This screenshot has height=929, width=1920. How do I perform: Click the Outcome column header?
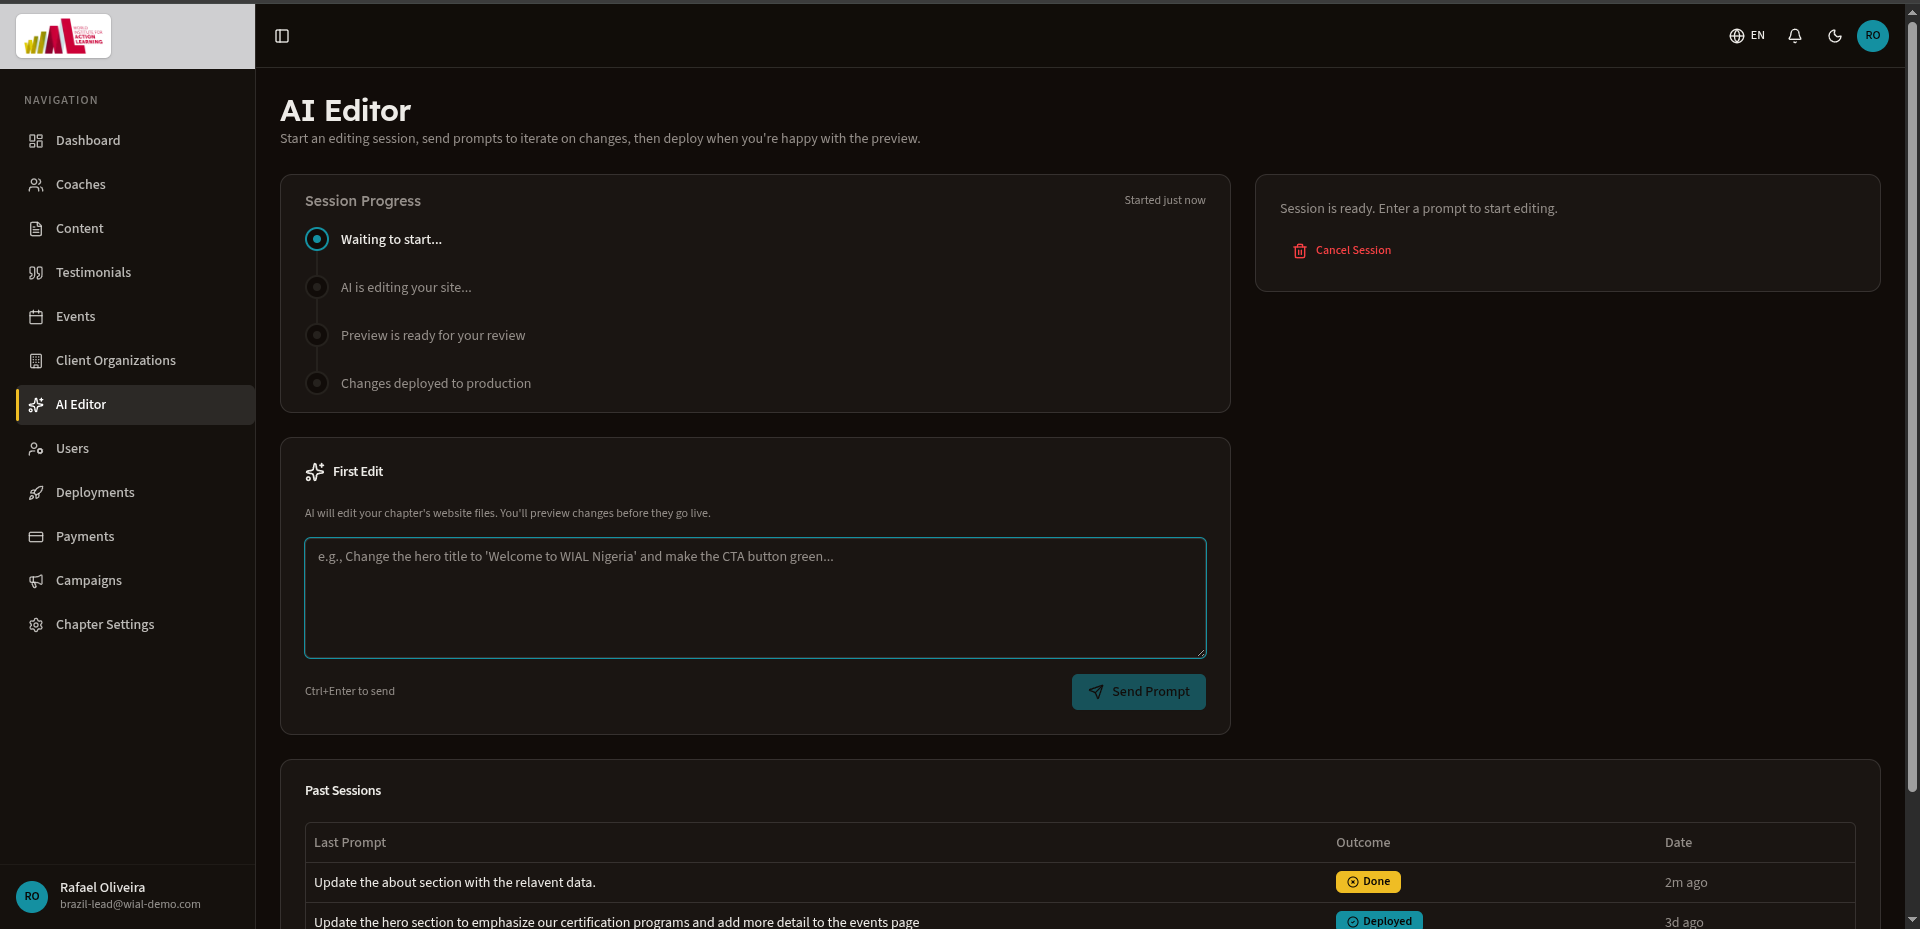point(1363,843)
